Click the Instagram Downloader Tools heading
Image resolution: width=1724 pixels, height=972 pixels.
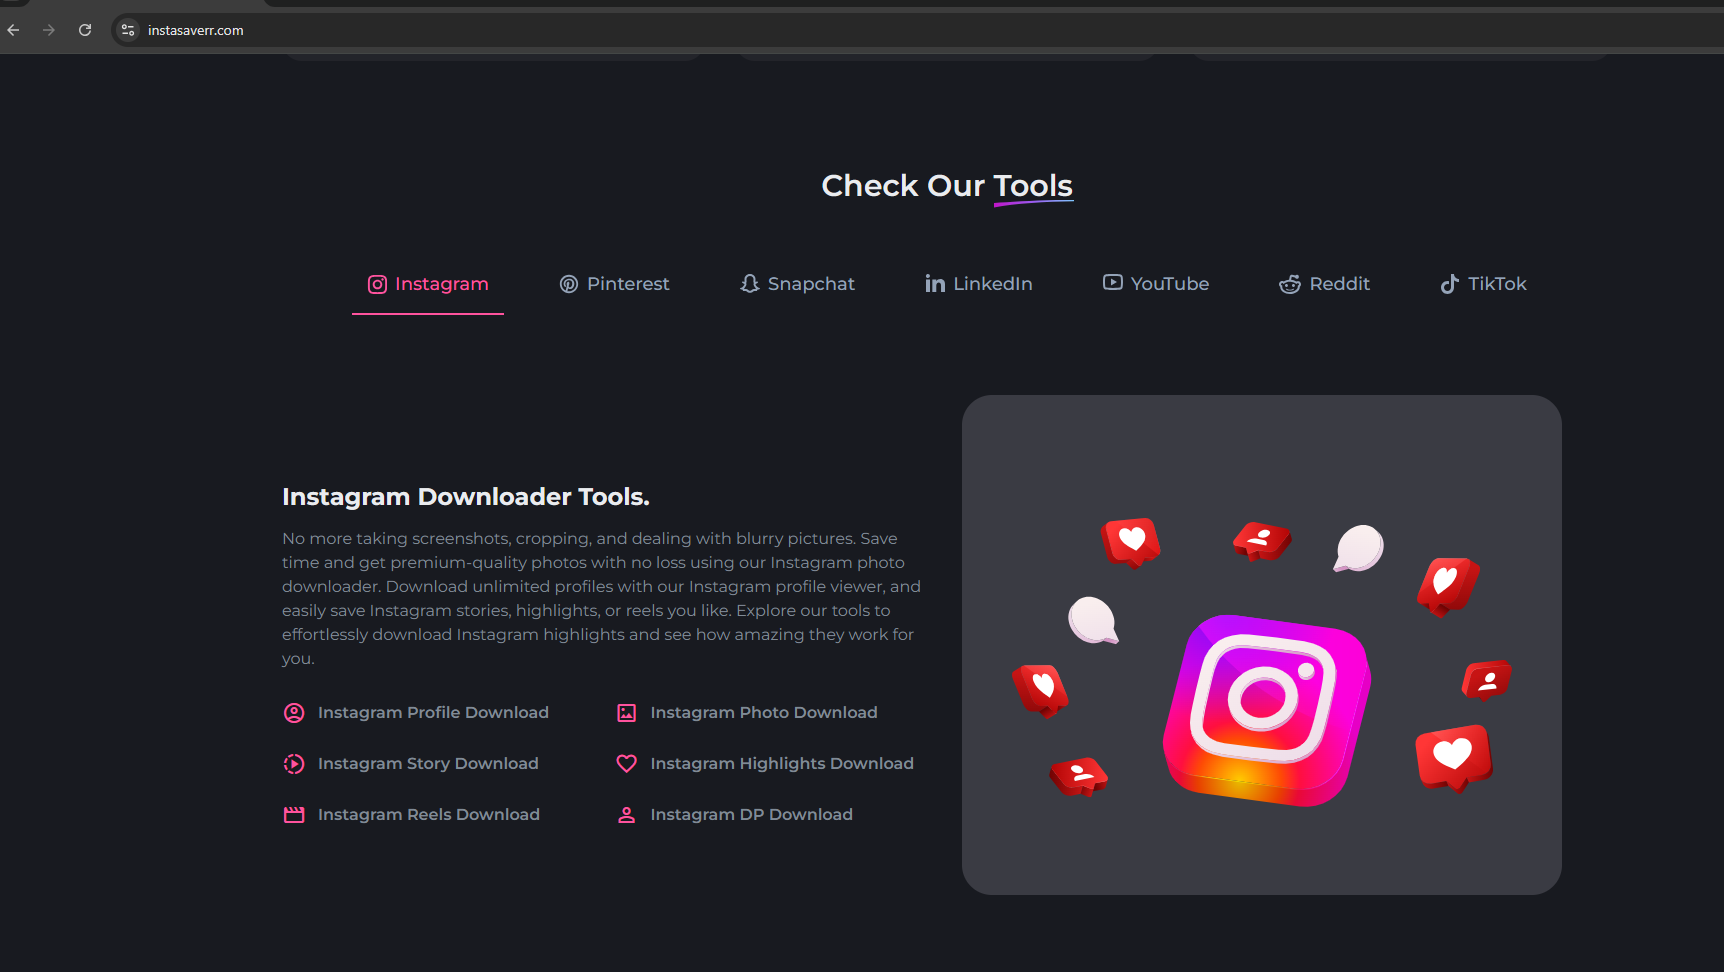click(466, 497)
